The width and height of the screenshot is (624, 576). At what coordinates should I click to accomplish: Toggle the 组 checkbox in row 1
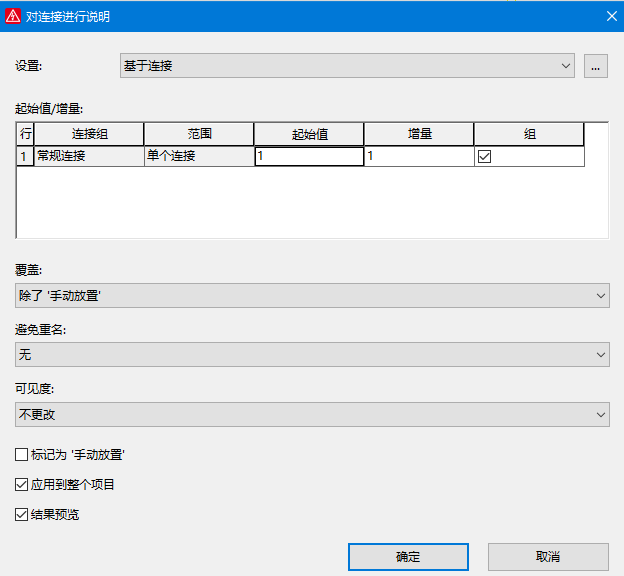(484, 156)
